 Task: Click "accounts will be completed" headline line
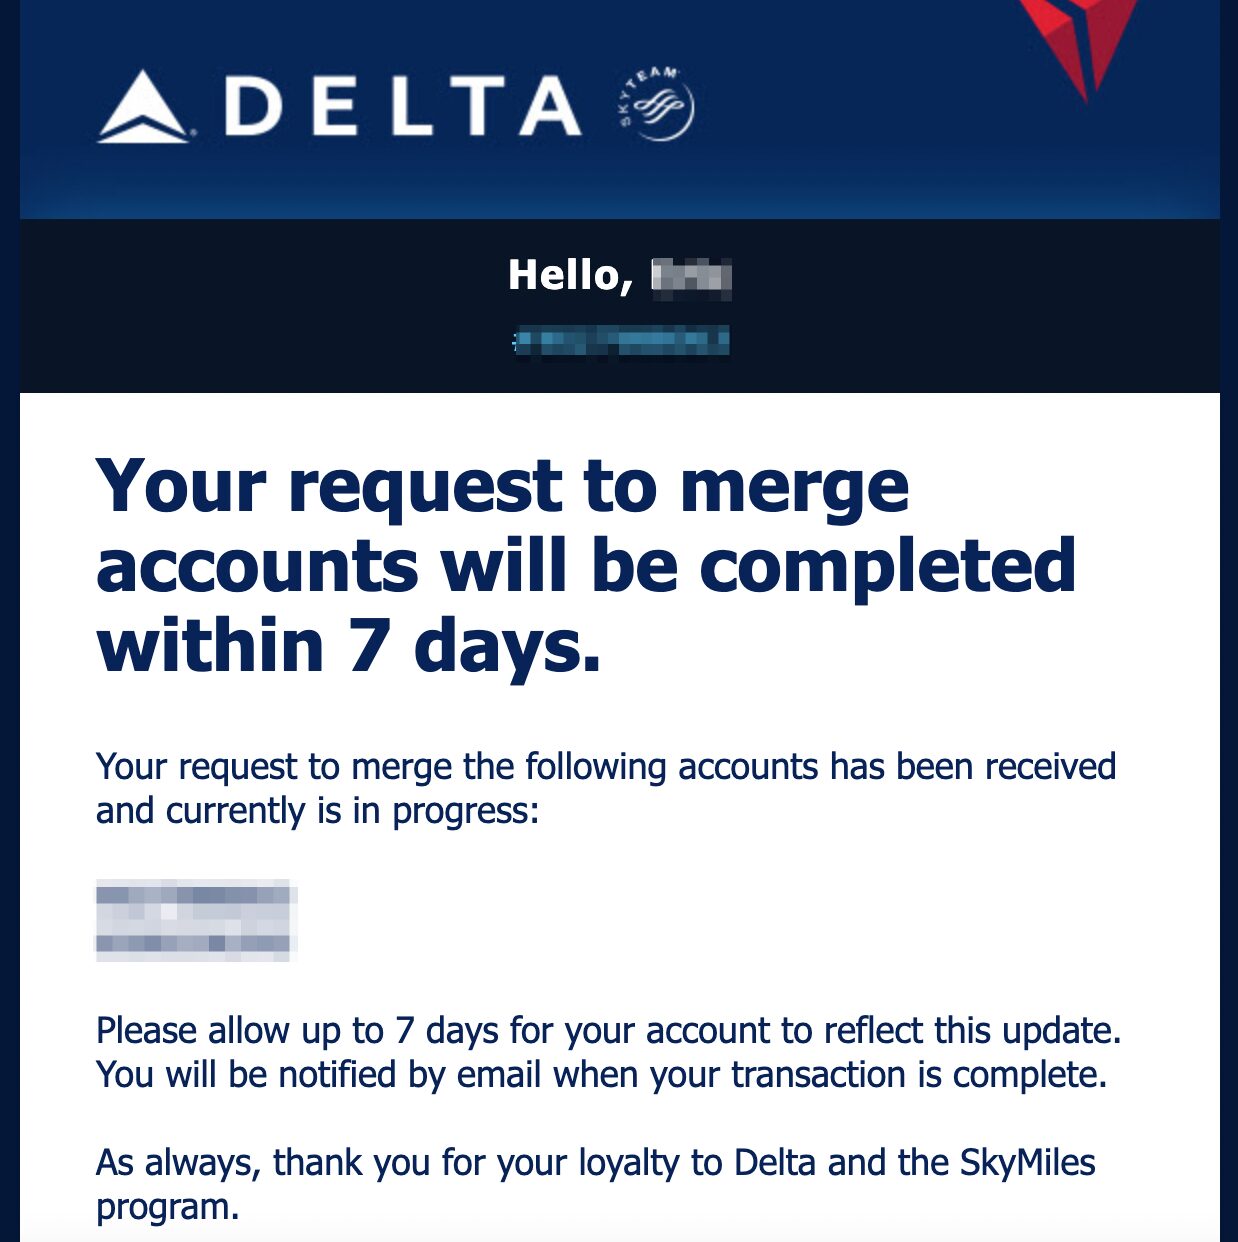point(586,566)
